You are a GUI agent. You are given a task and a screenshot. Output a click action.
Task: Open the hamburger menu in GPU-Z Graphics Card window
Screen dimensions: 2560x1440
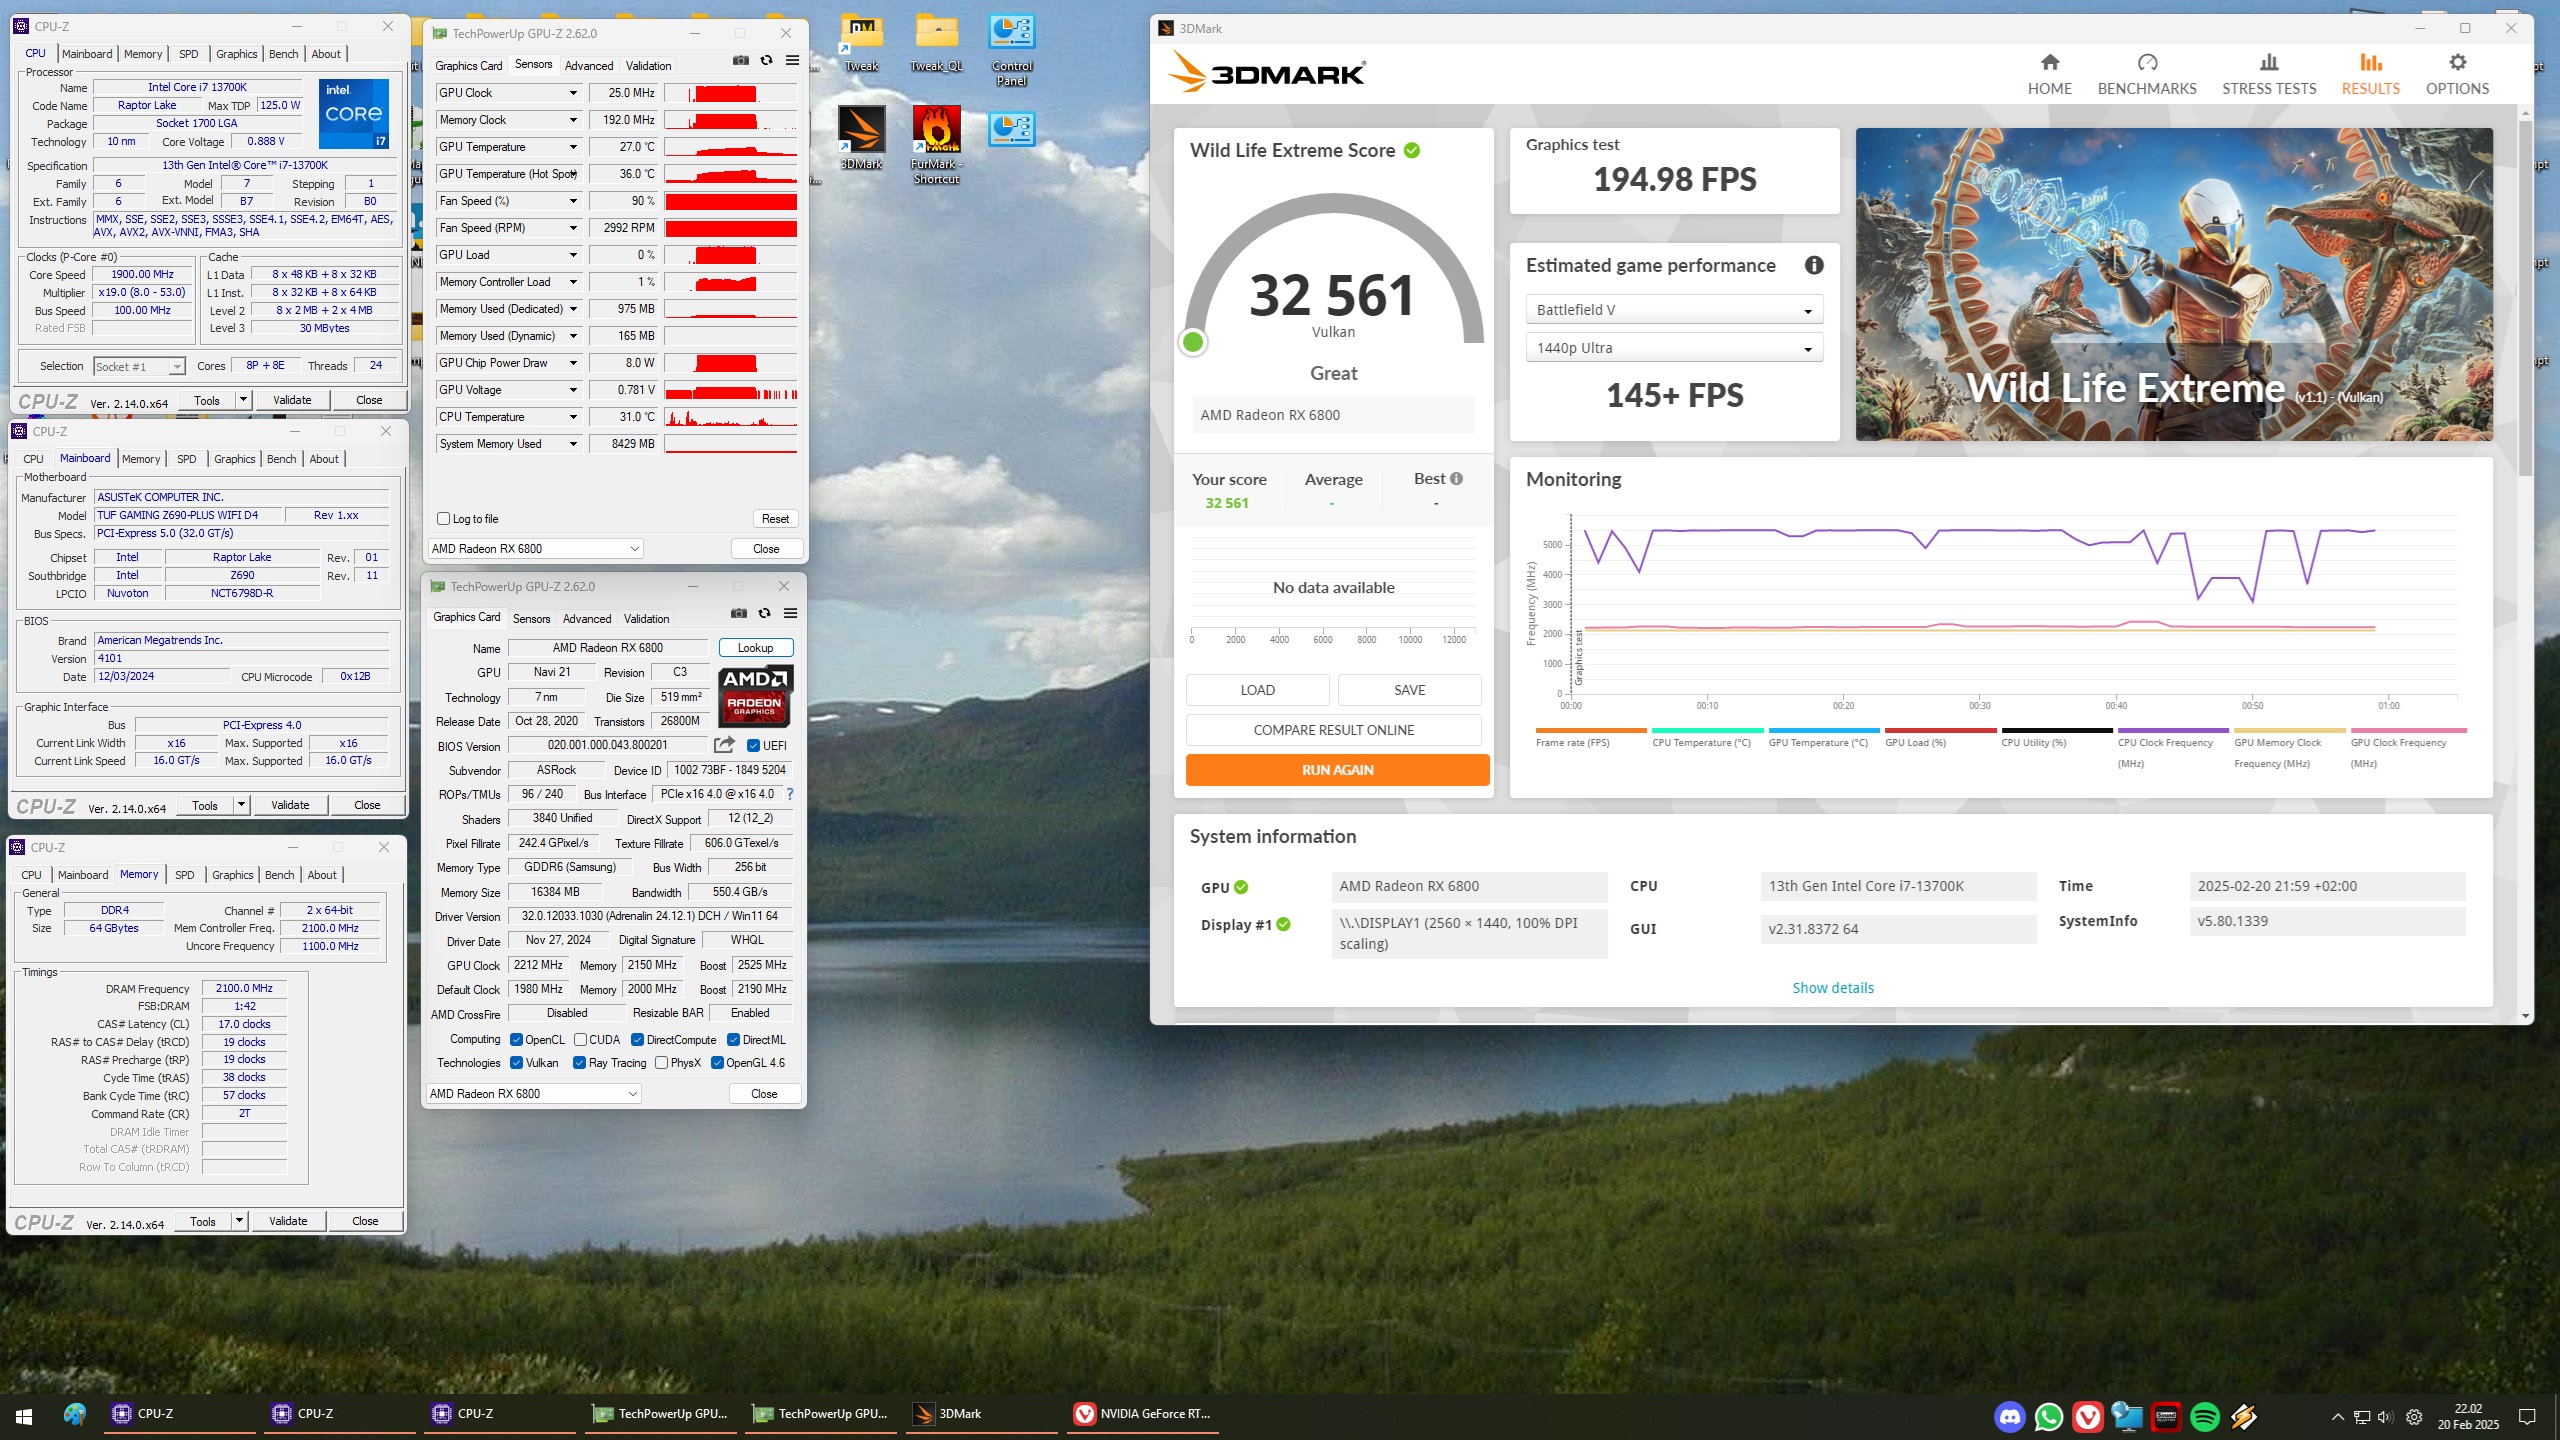(790, 614)
